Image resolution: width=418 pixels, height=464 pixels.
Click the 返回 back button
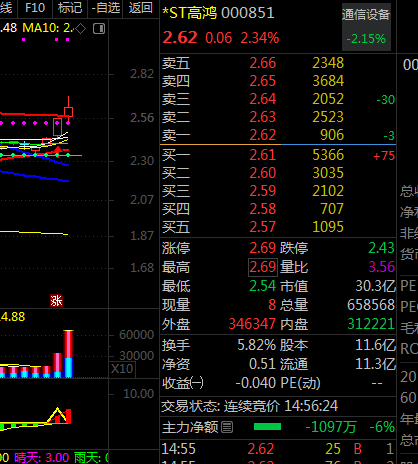pos(141,7)
